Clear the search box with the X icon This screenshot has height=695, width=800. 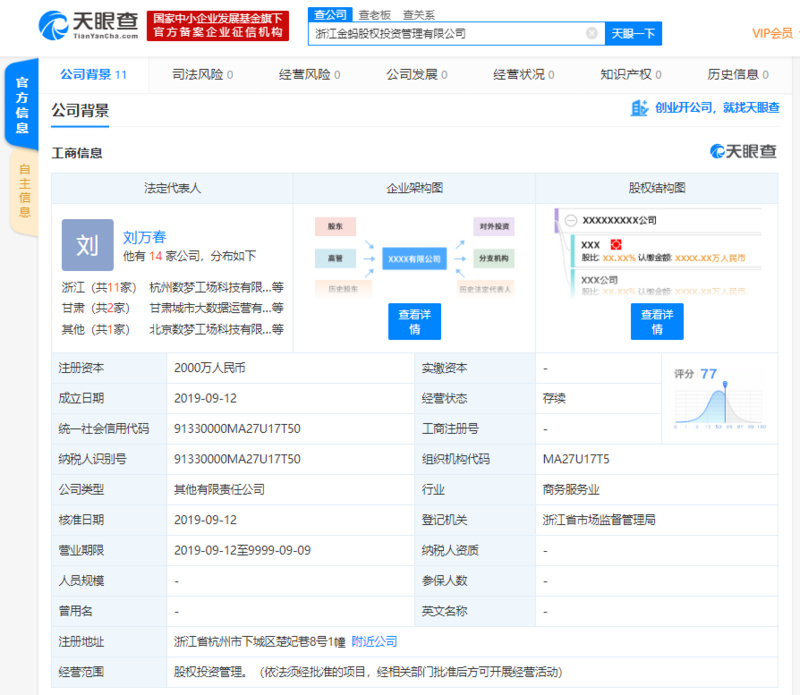[x=591, y=33]
